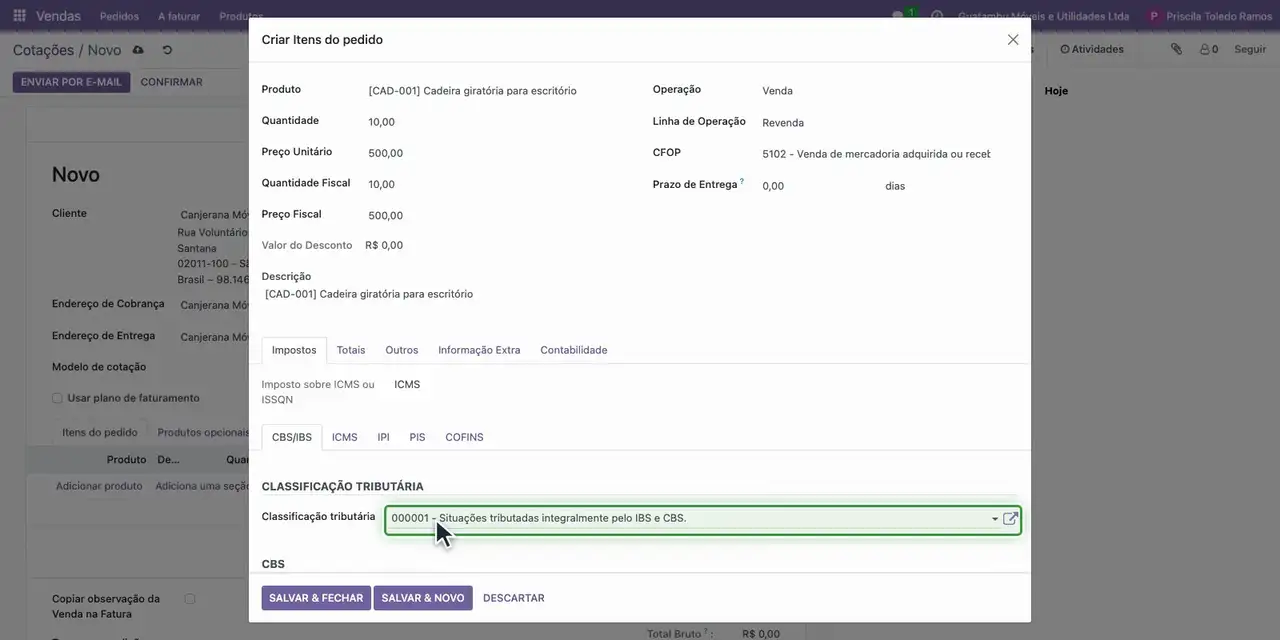
Task: Click the Prazo de Entrega value field
Action: tap(818, 186)
